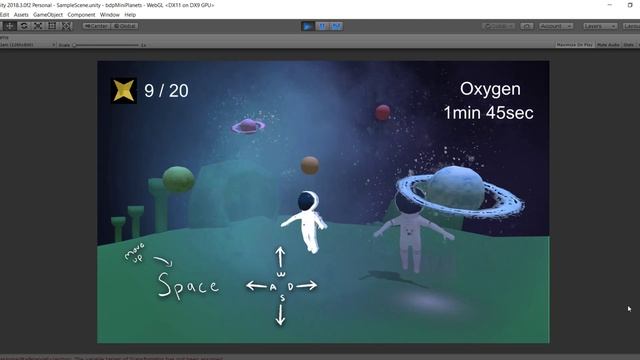Image resolution: width=640 pixels, height=360 pixels.
Task: Click the gold star collectible icon
Action: coord(124,91)
